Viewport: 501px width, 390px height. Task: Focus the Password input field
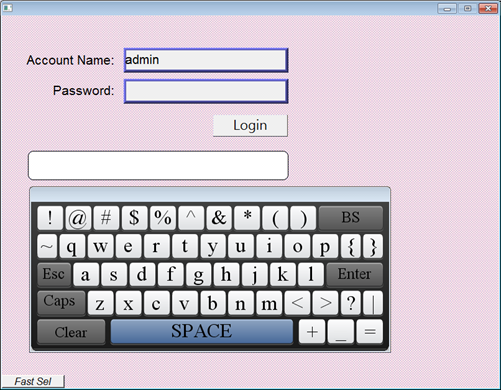click(206, 91)
